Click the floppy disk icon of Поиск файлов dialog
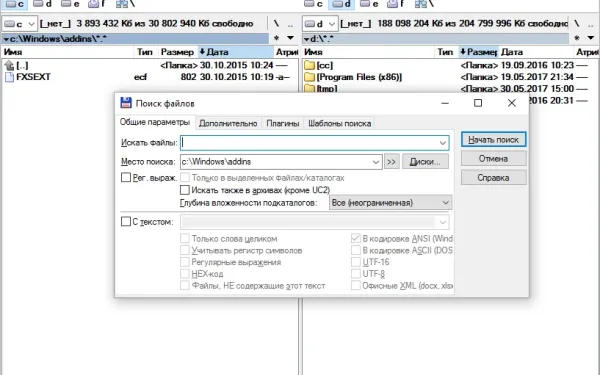 126,103
